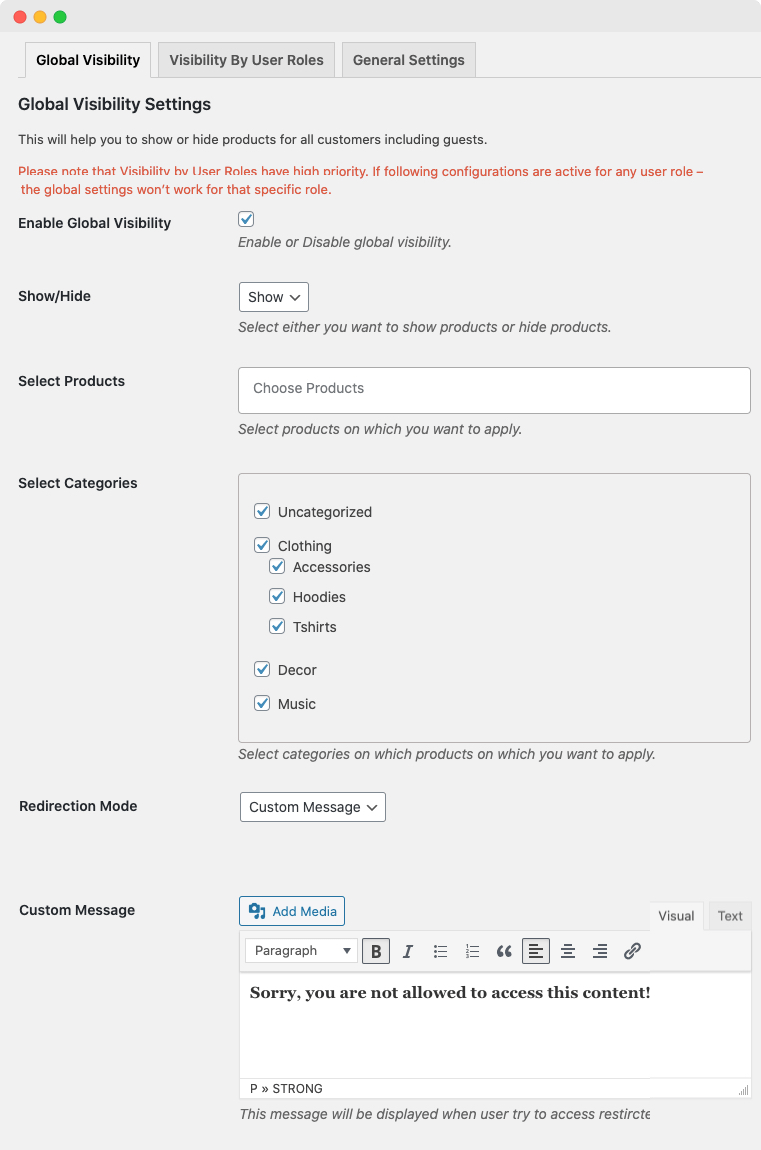This screenshot has height=1150, width=761.
Task: Switch to the Text editor view
Action: tap(730, 916)
